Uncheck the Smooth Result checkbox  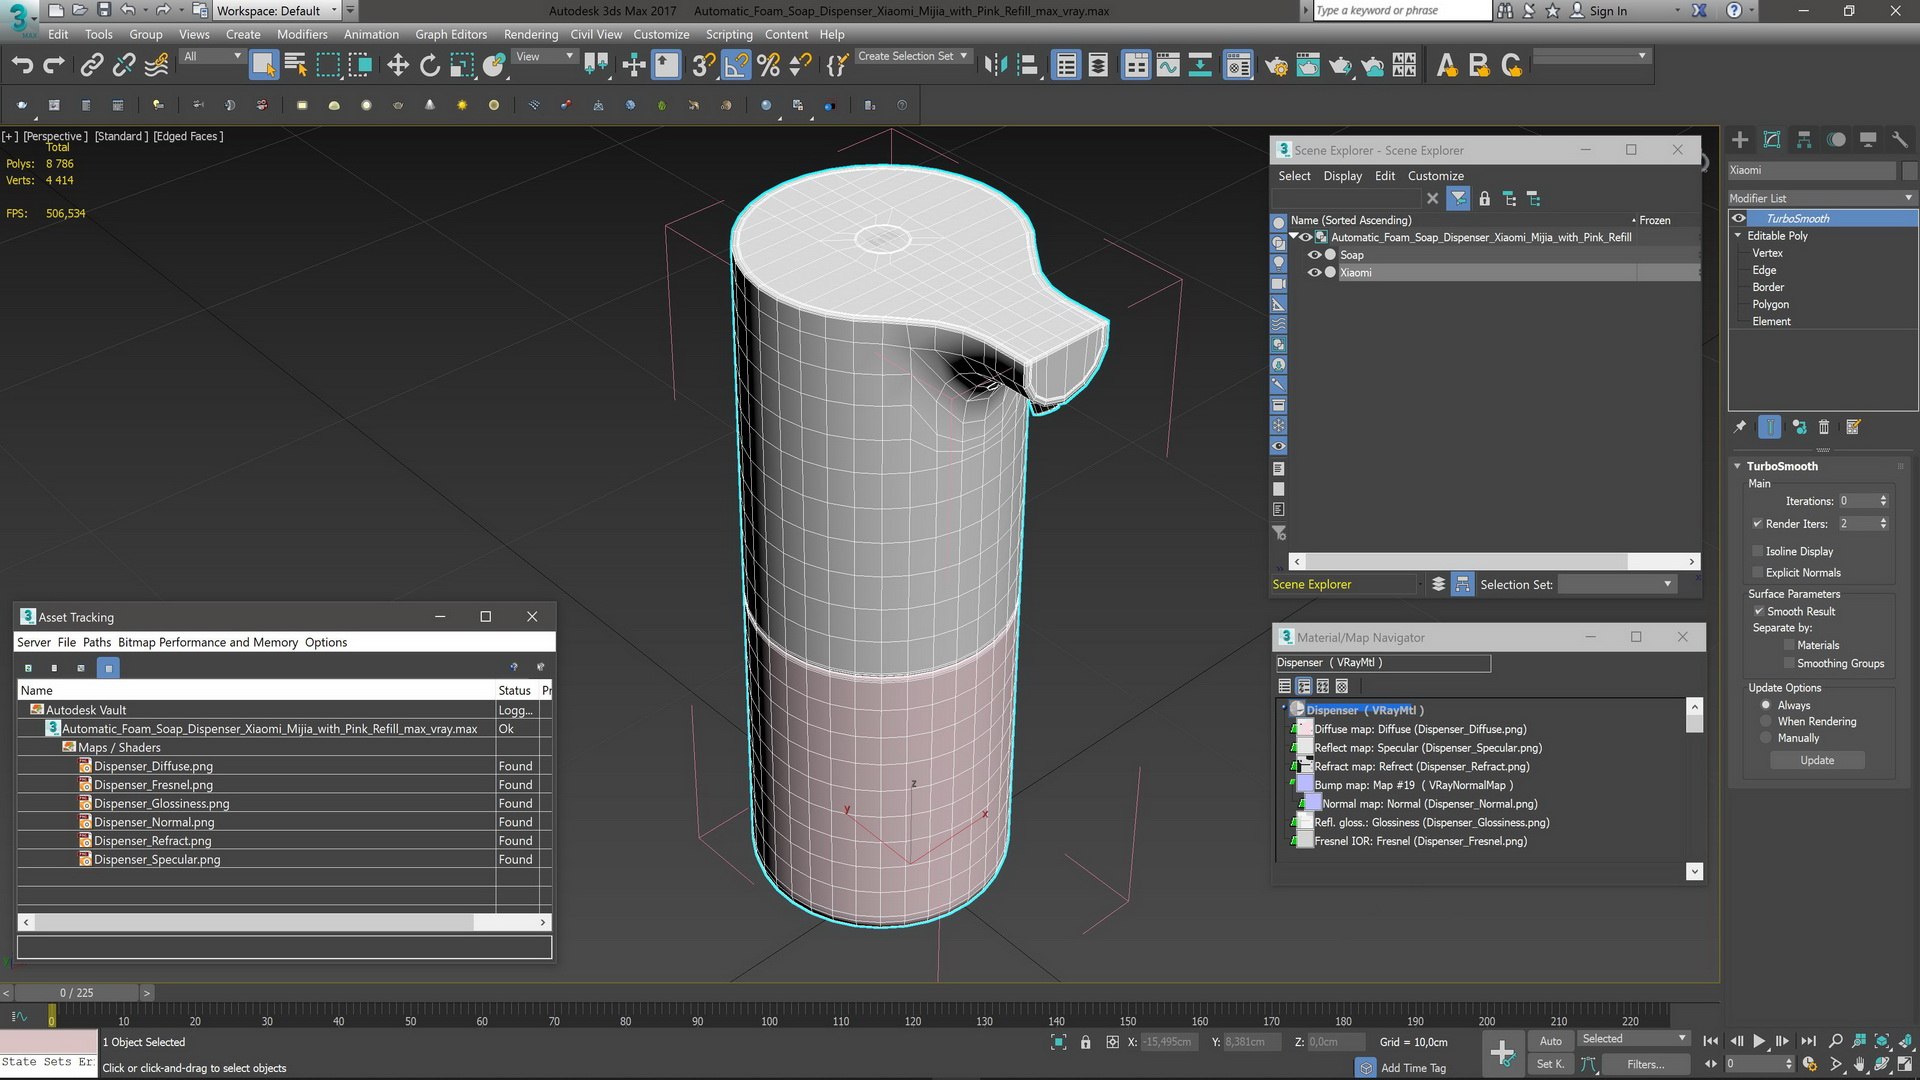[1758, 611]
